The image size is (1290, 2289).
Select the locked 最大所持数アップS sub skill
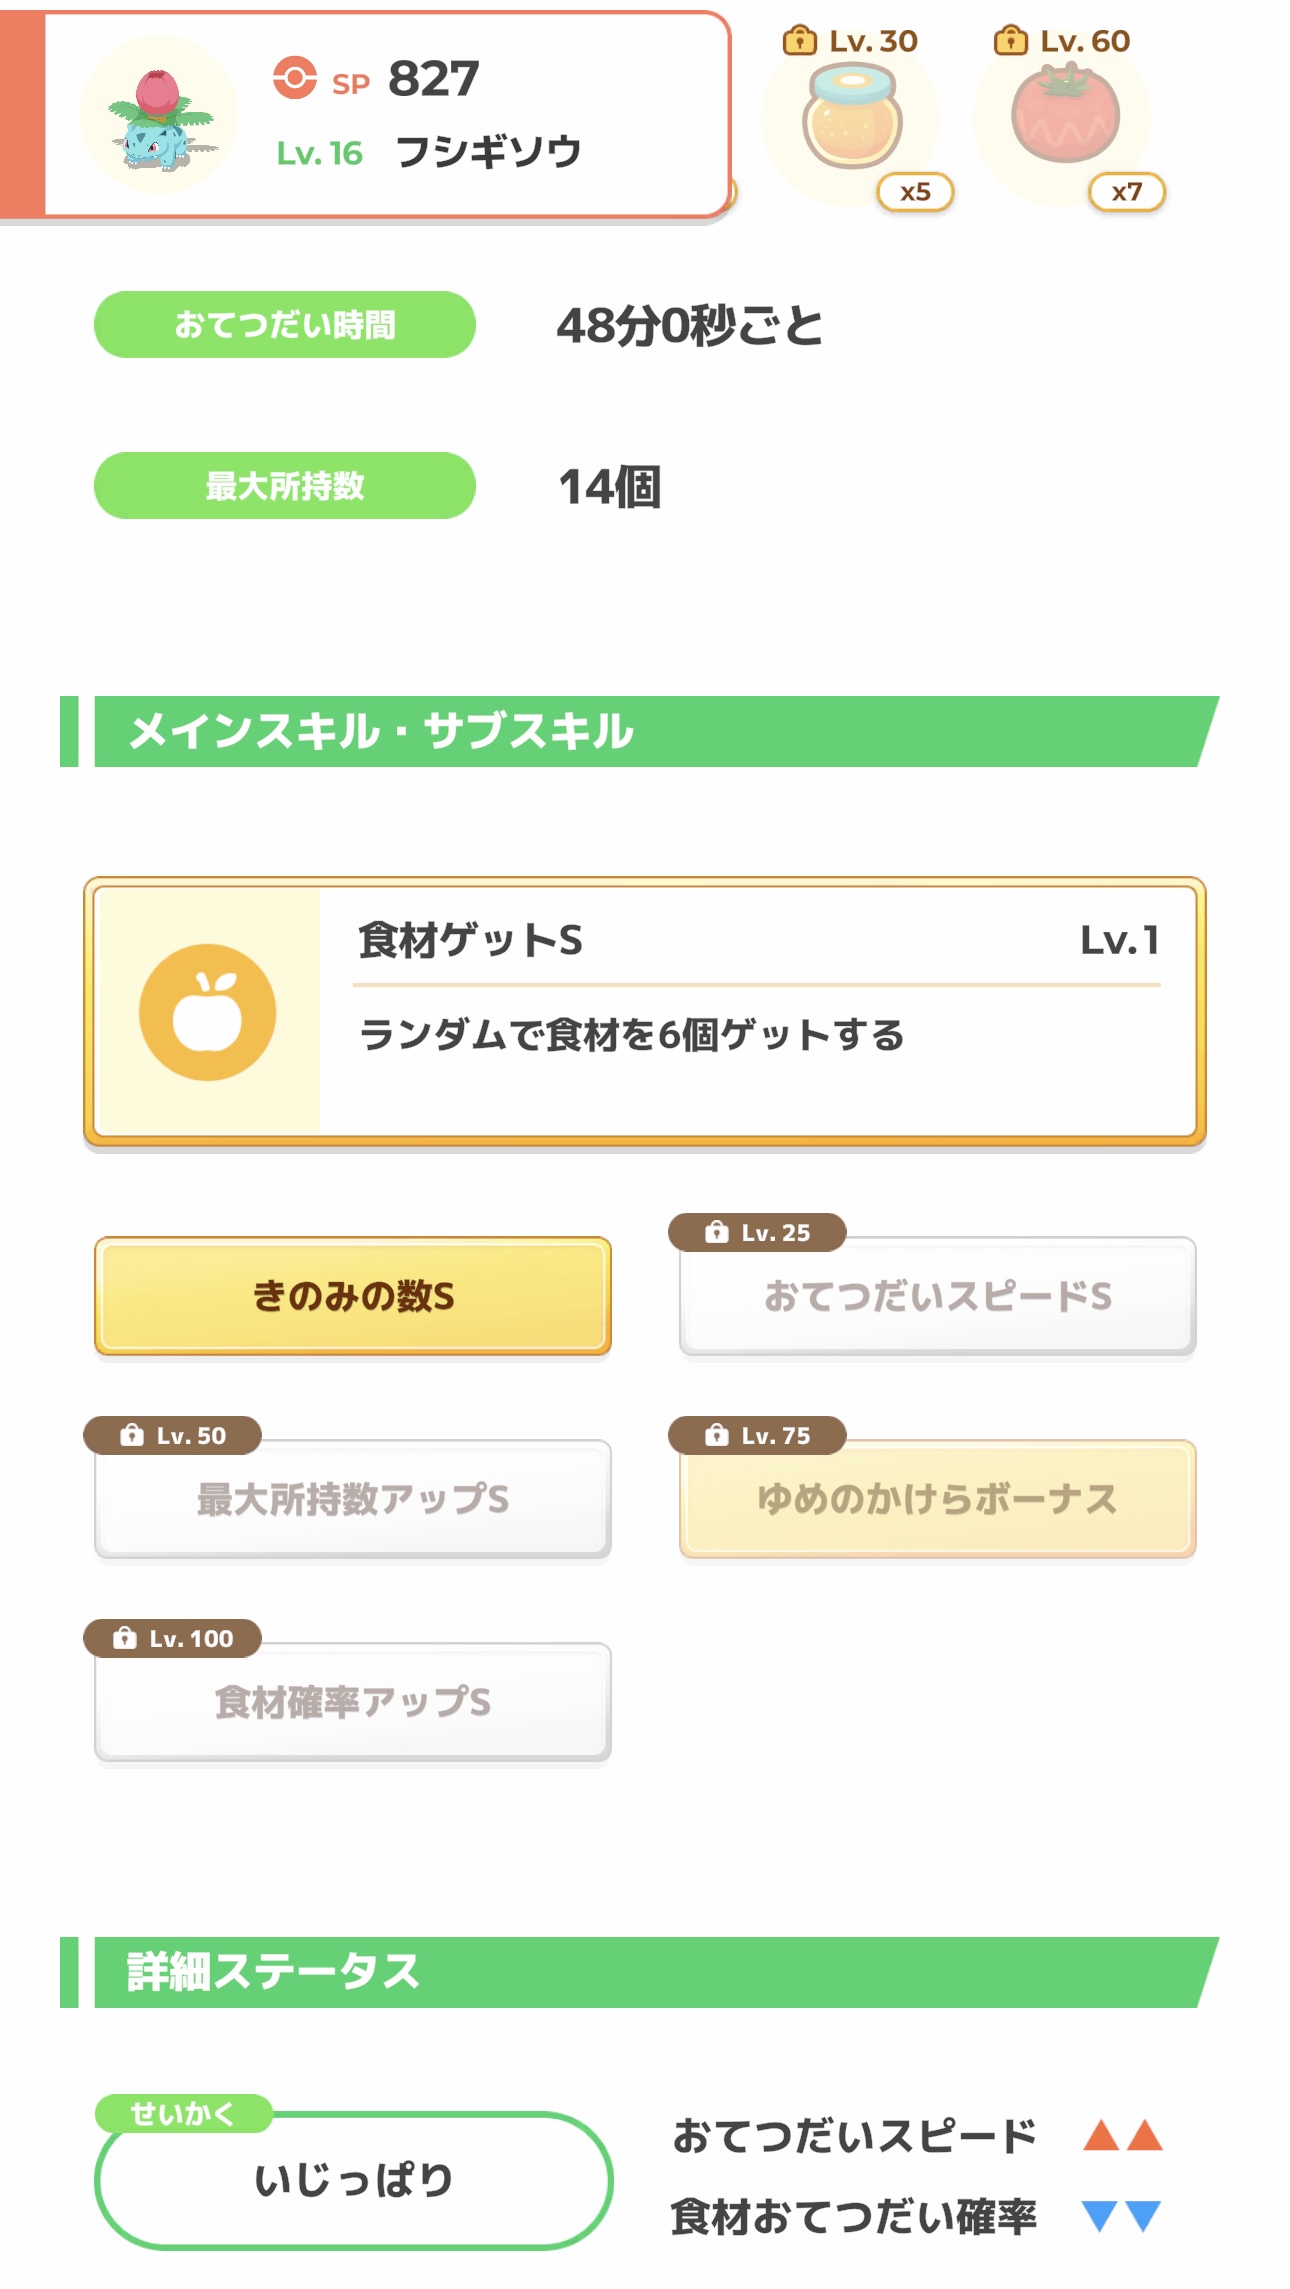click(x=353, y=1499)
